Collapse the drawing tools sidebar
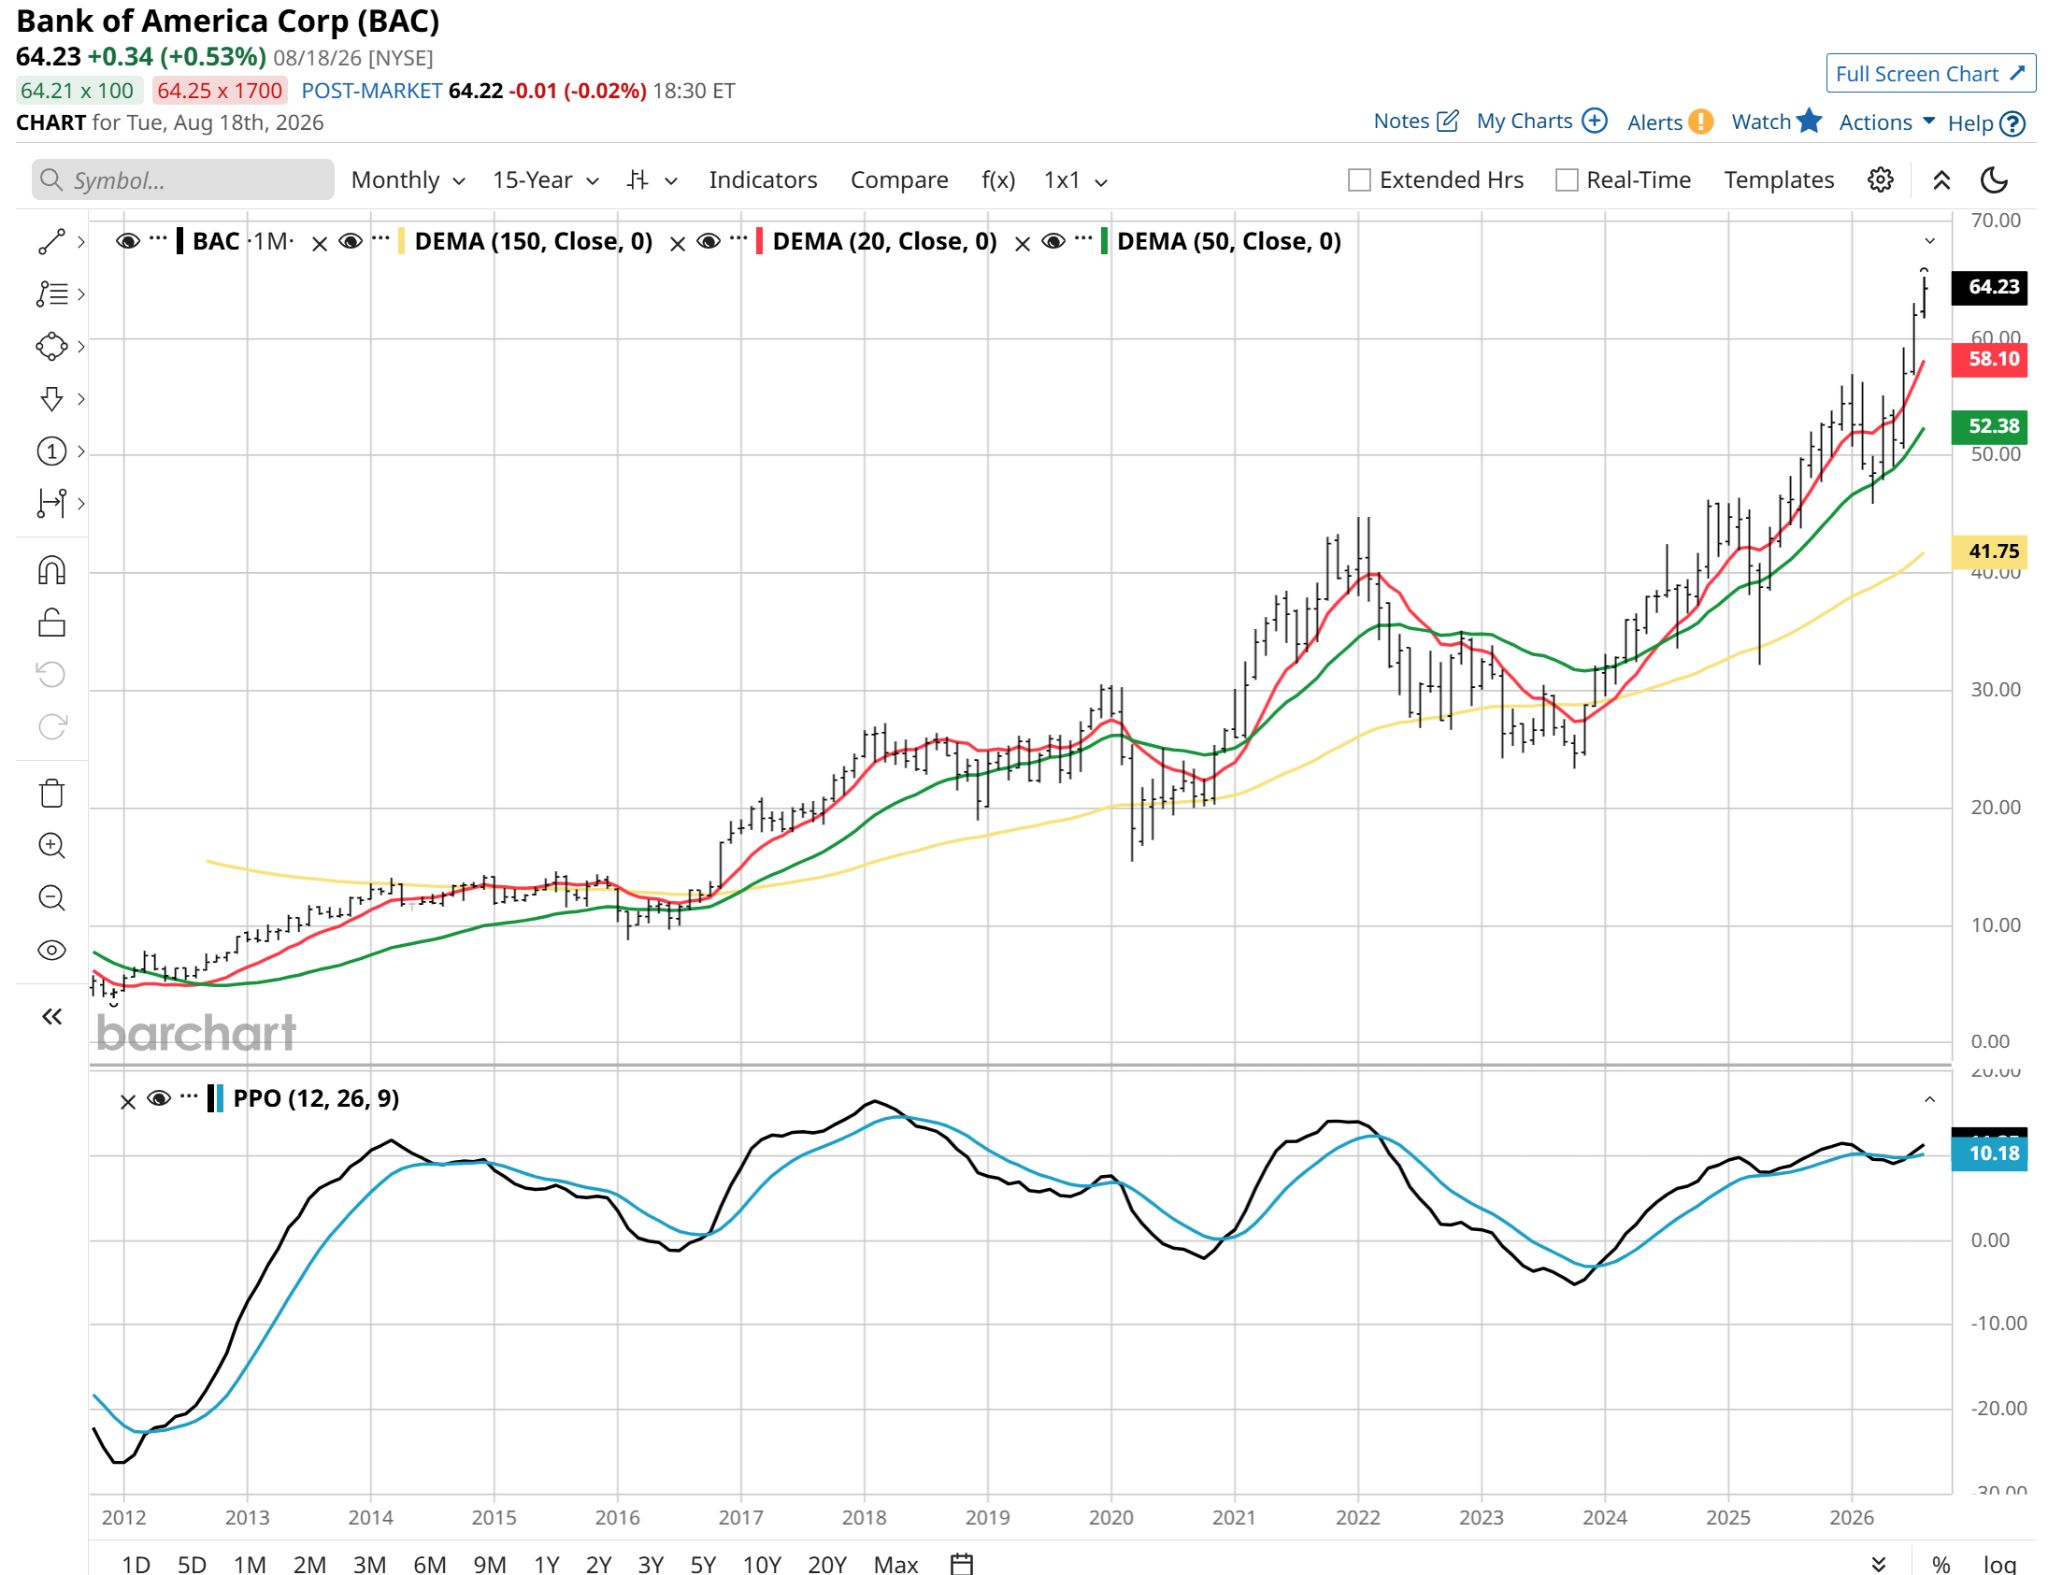Image resolution: width=2048 pixels, height=1575 pixels. click(52, 1017)
